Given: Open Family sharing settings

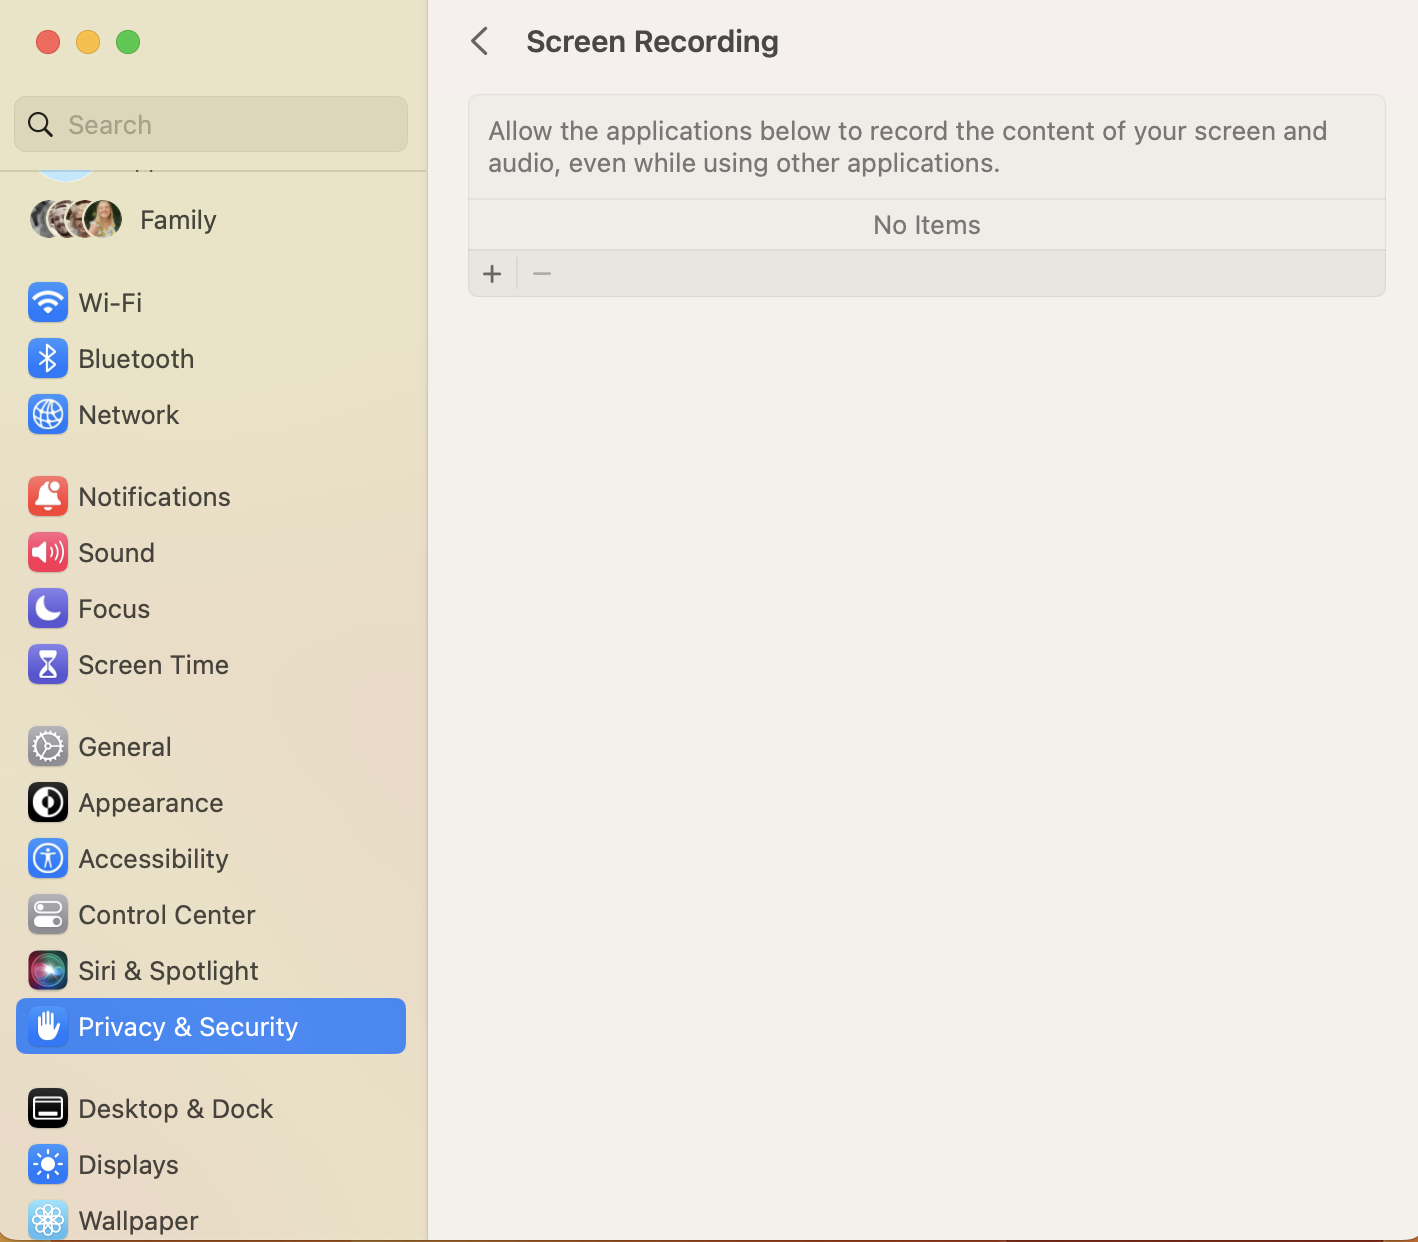Looking at the screenshot, I should point(177,220).
